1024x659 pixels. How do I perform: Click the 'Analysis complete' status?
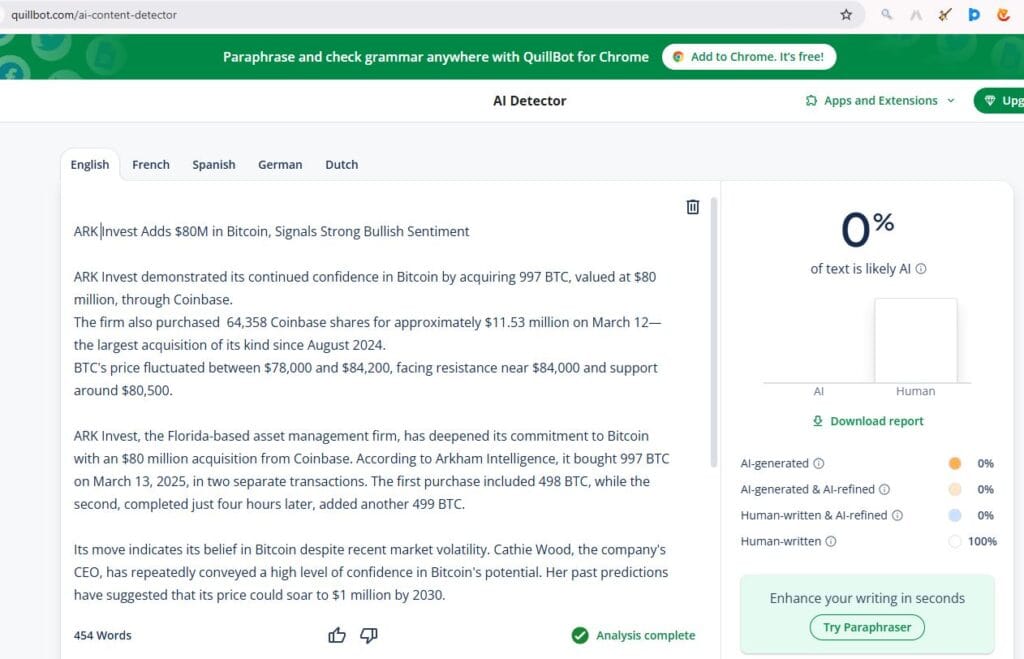coord(633,635)
